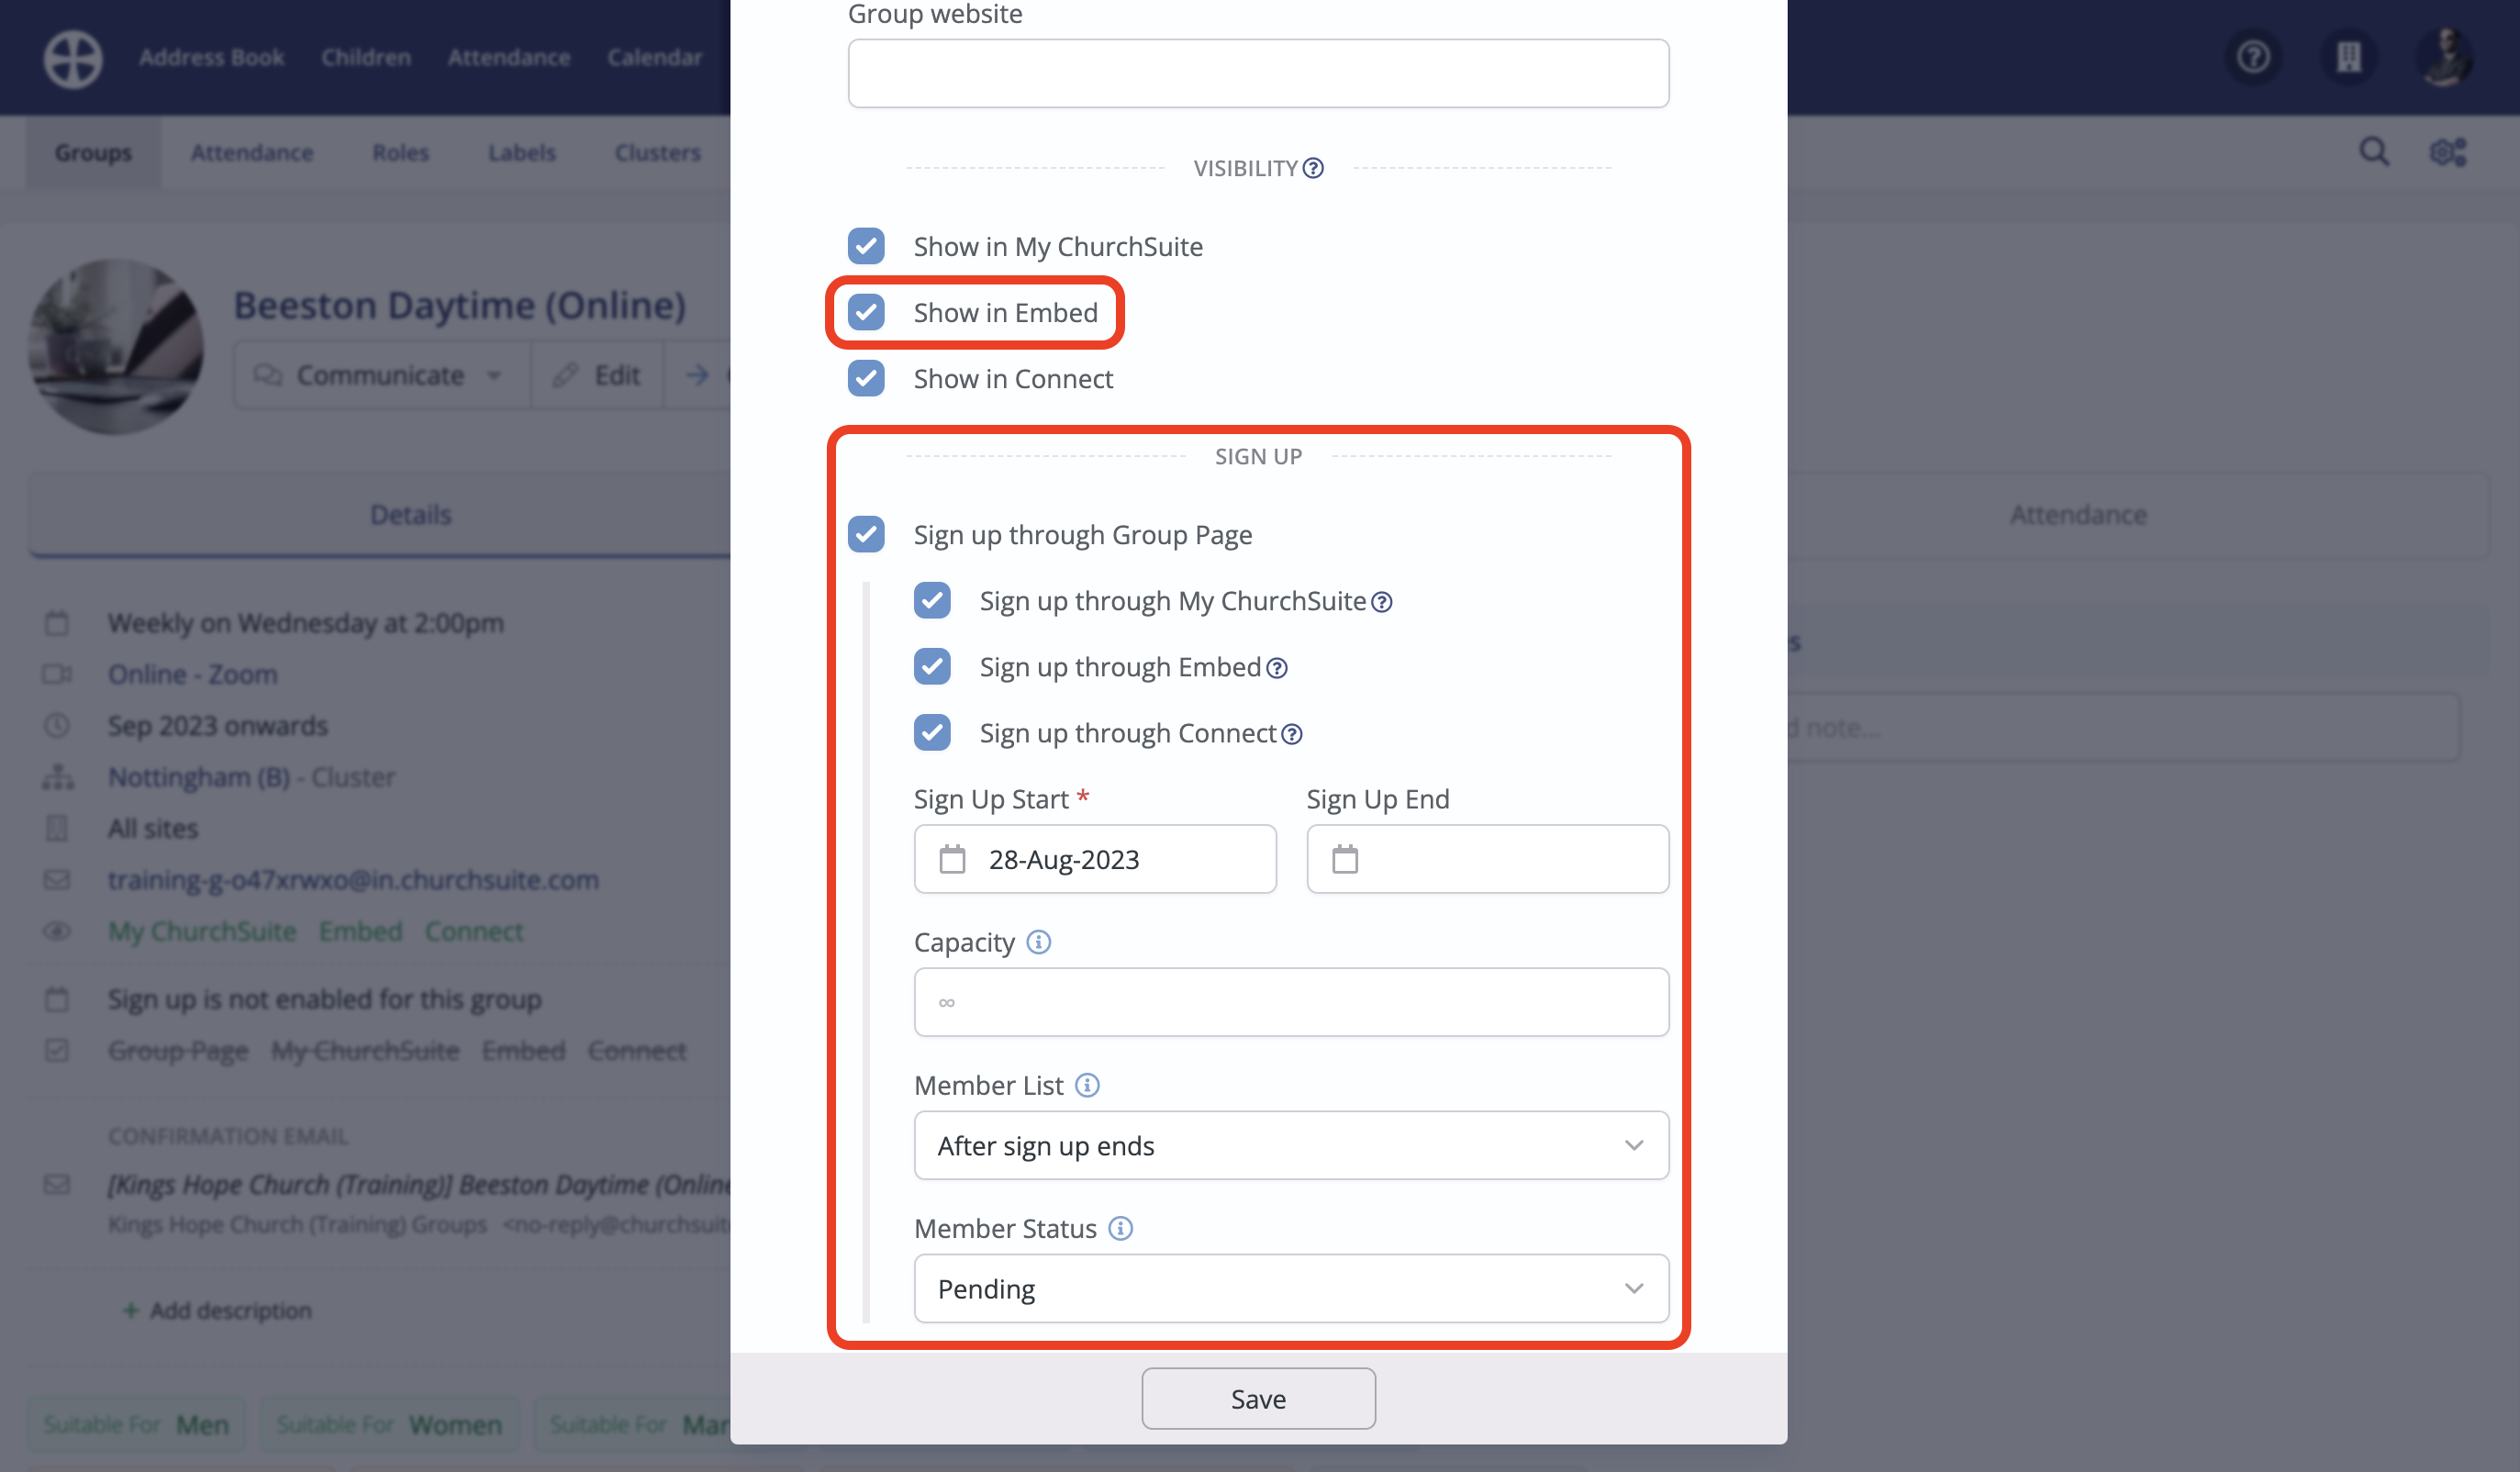This screenshot has height=1472, width=2520.
Task: Open the calendar picker for Sign Up Start
Action: (953, 859)
